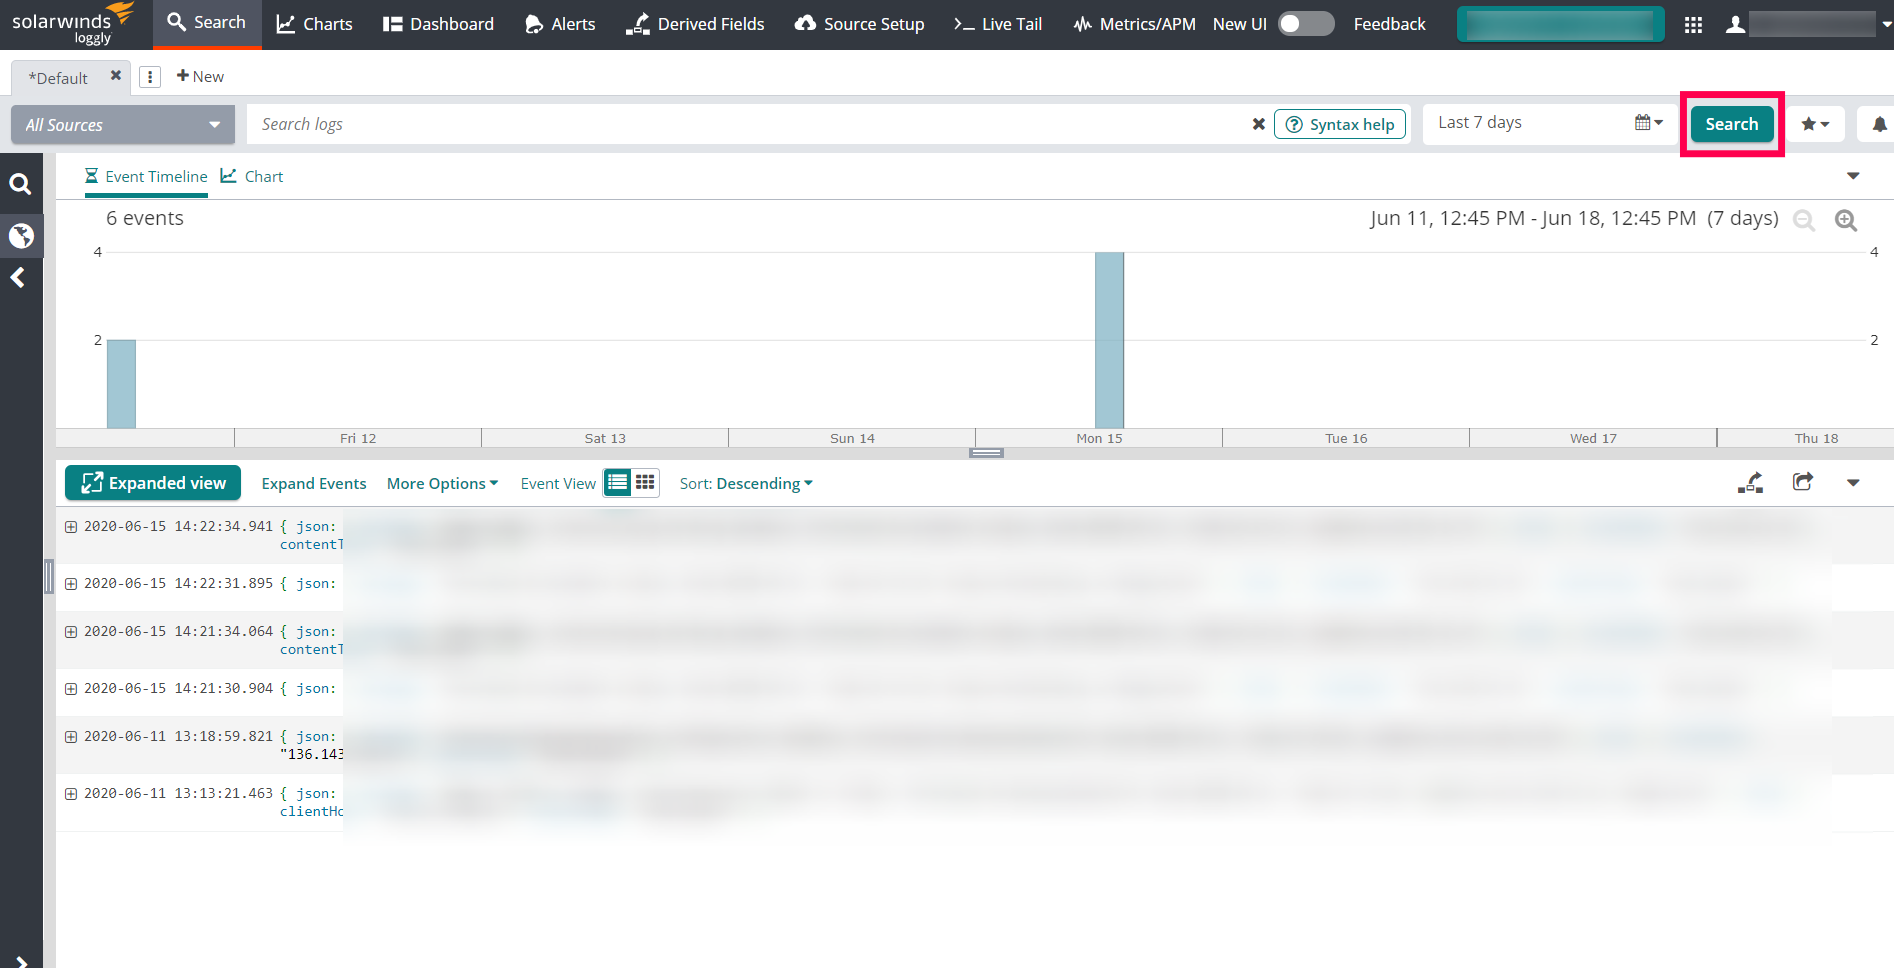The width and height of the screenshot is (1894, 968).
Task: Click the zoom in magnifier icon
Action: click(1846, 220)
